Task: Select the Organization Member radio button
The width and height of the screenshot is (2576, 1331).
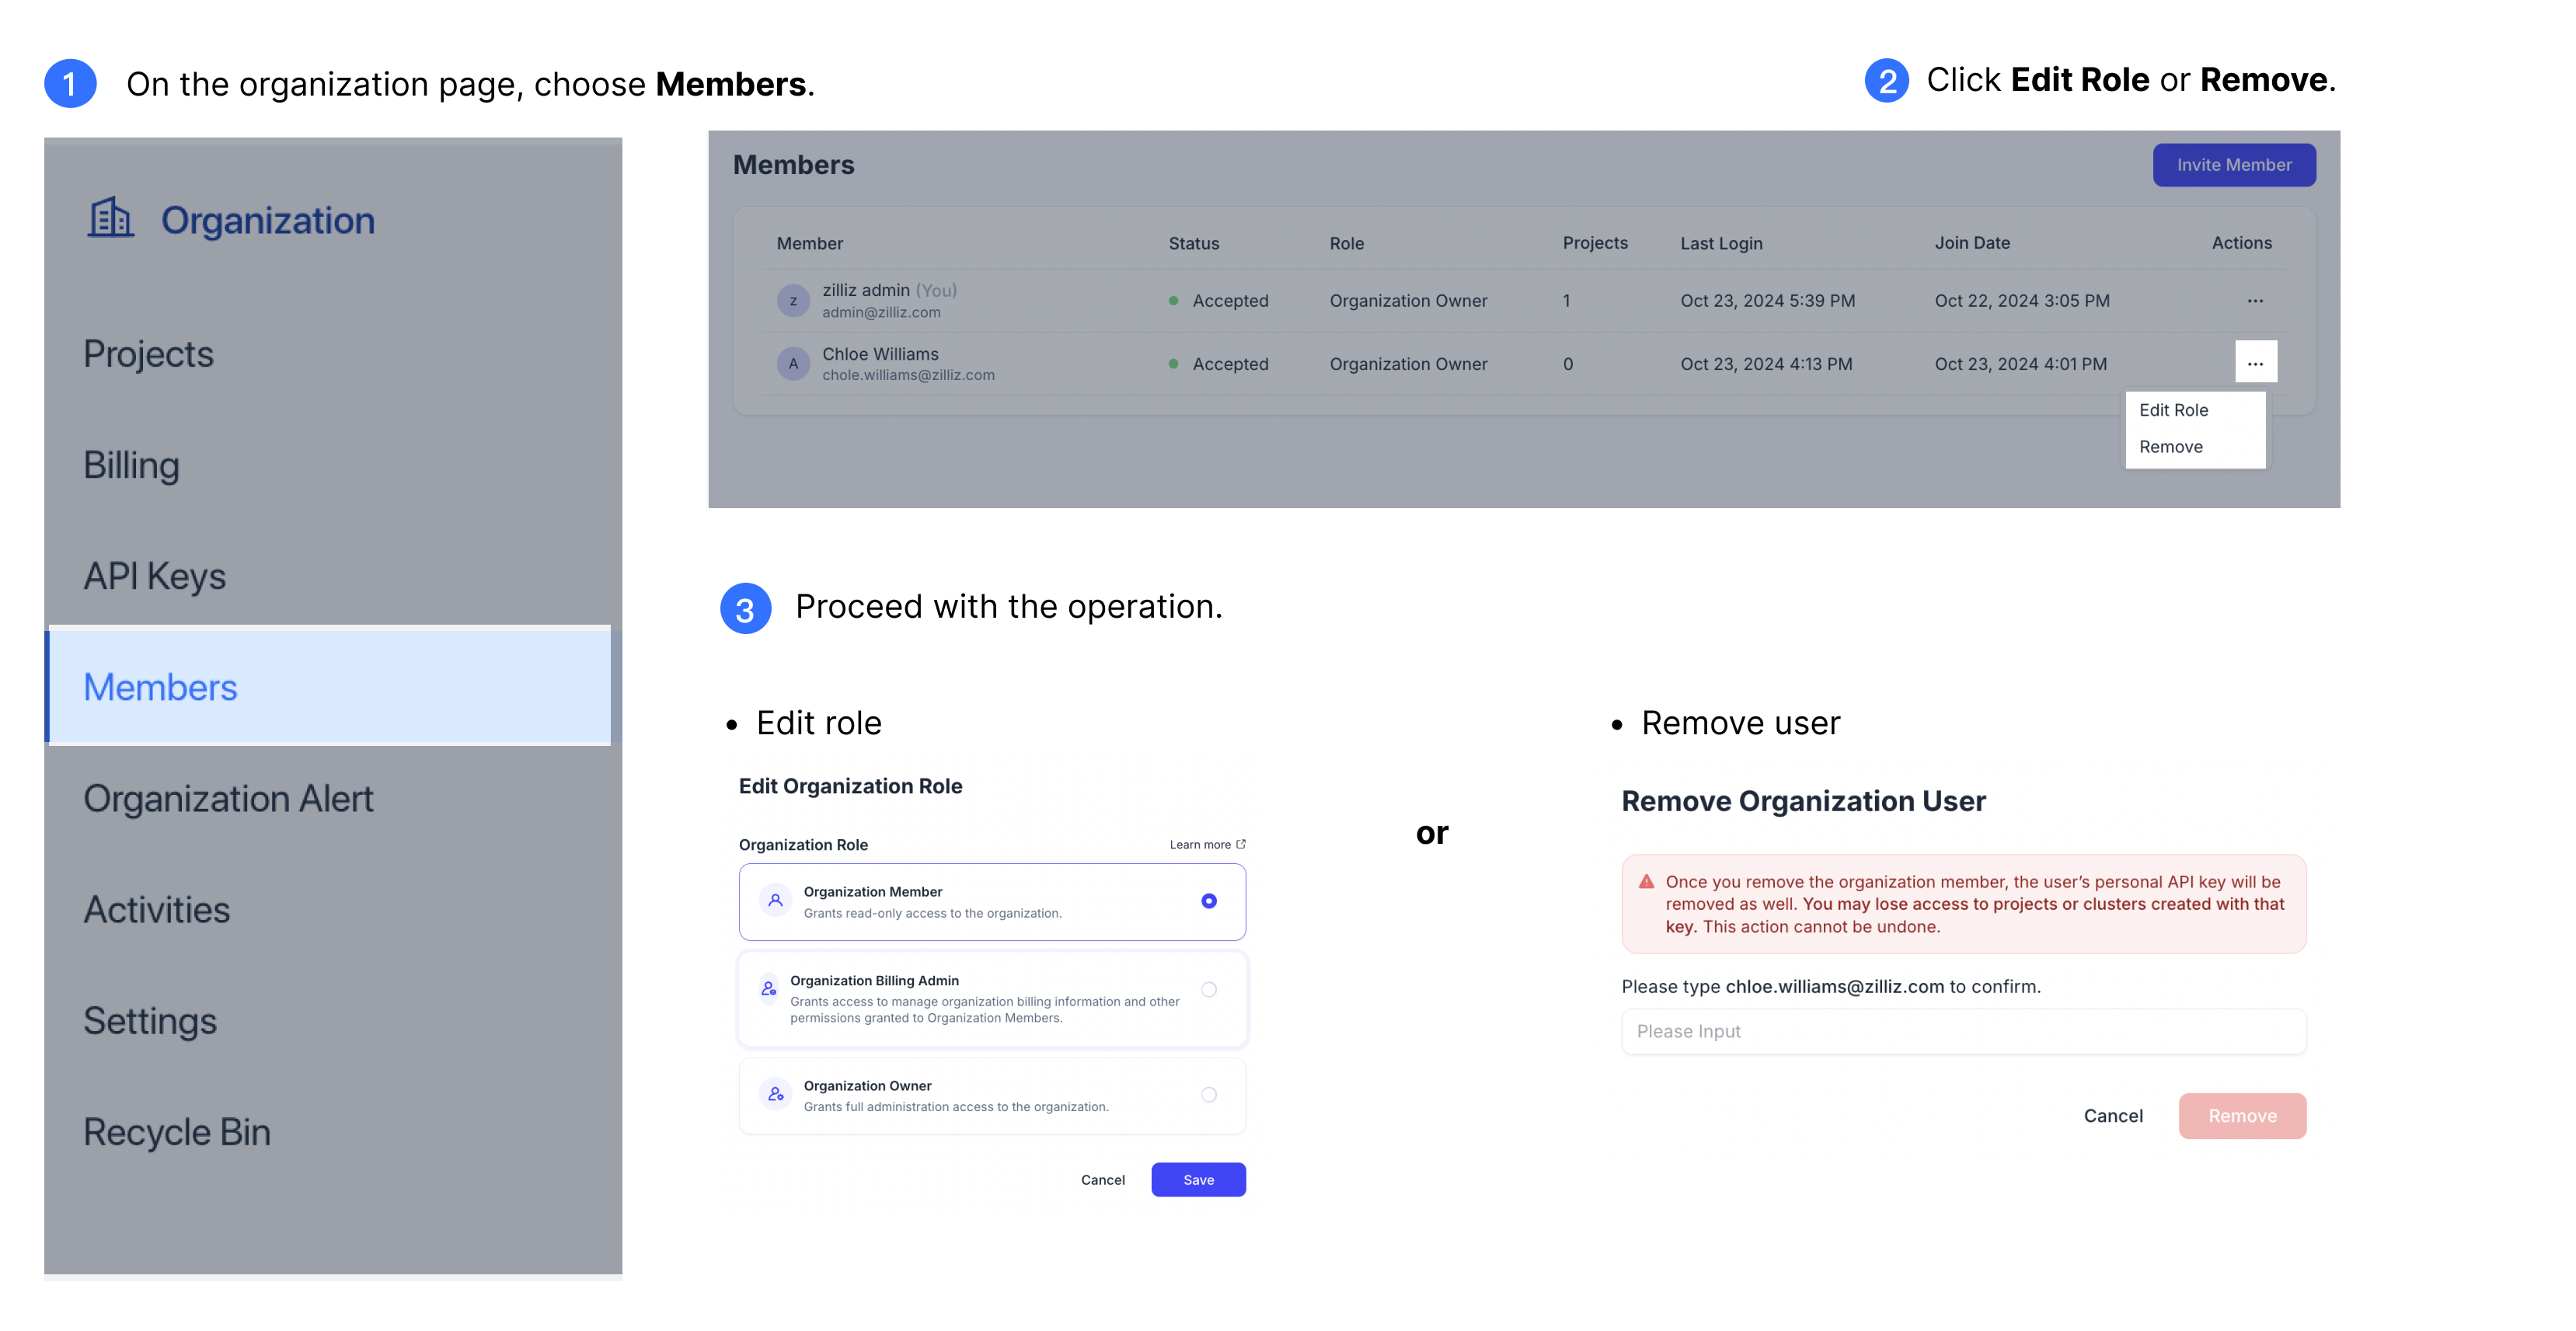Action: pyautogui.click(x=1209, y=901)
